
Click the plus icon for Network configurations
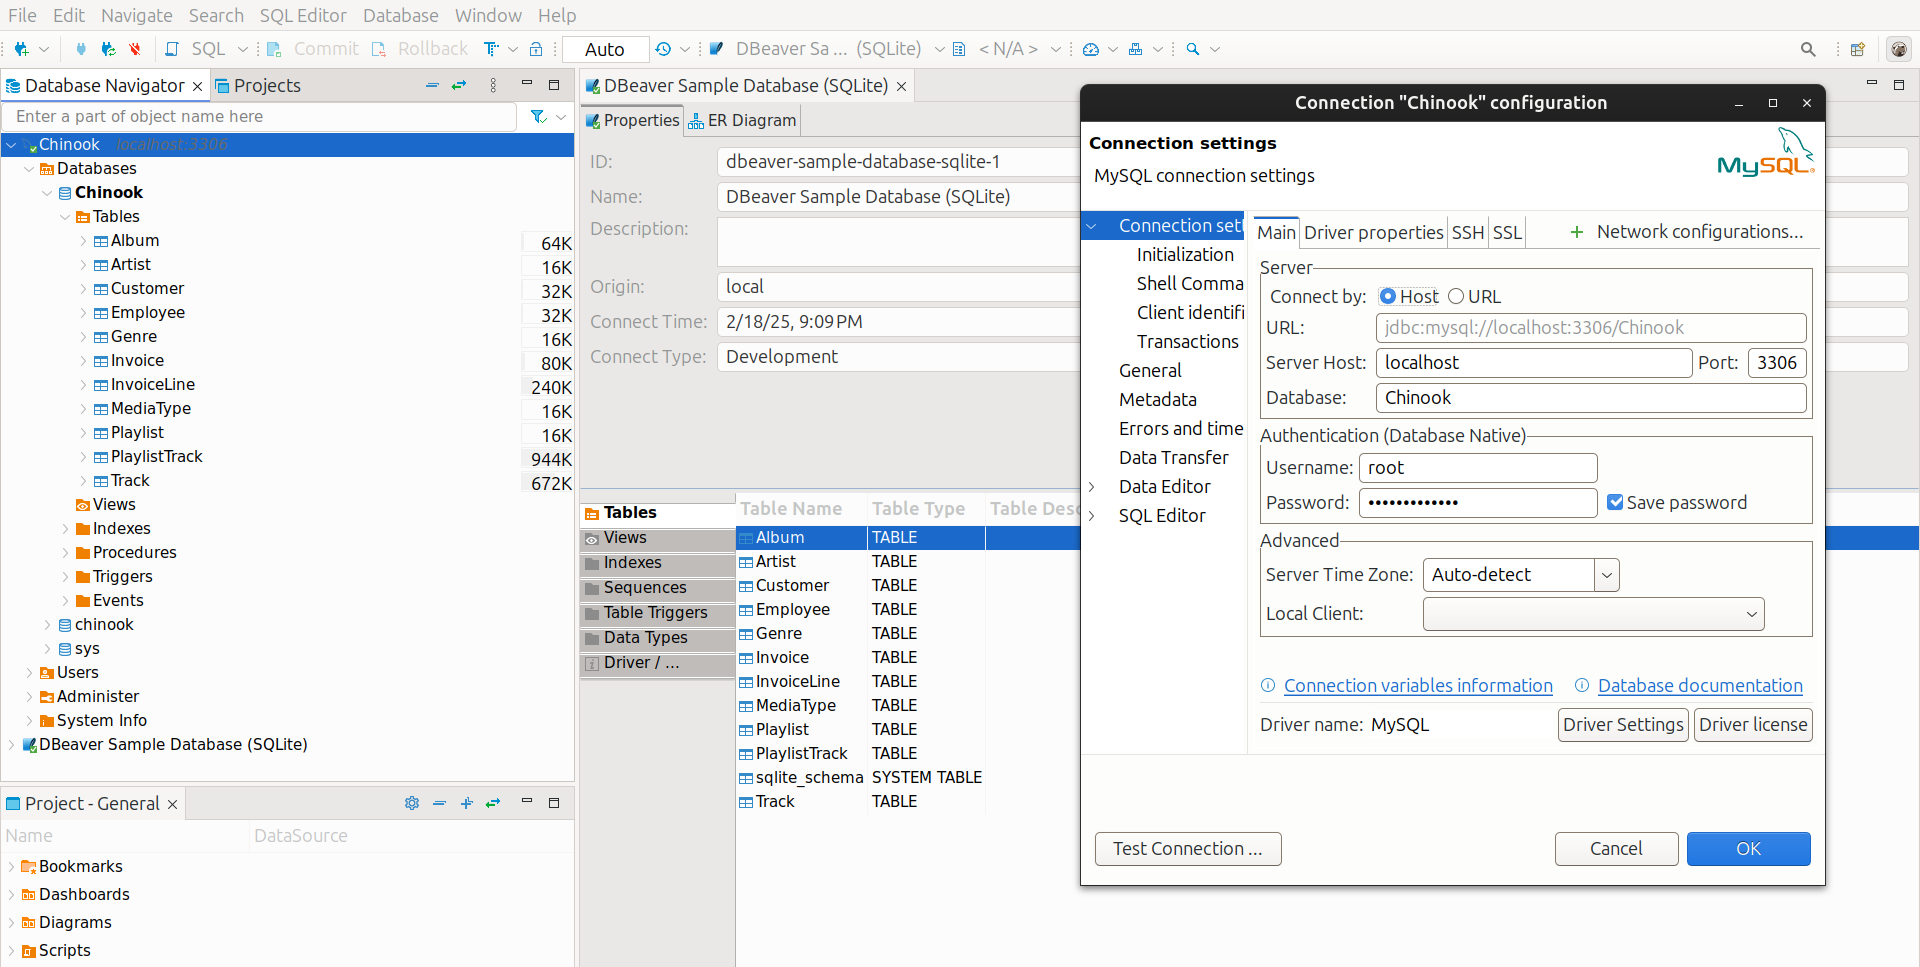(1577, 232)
